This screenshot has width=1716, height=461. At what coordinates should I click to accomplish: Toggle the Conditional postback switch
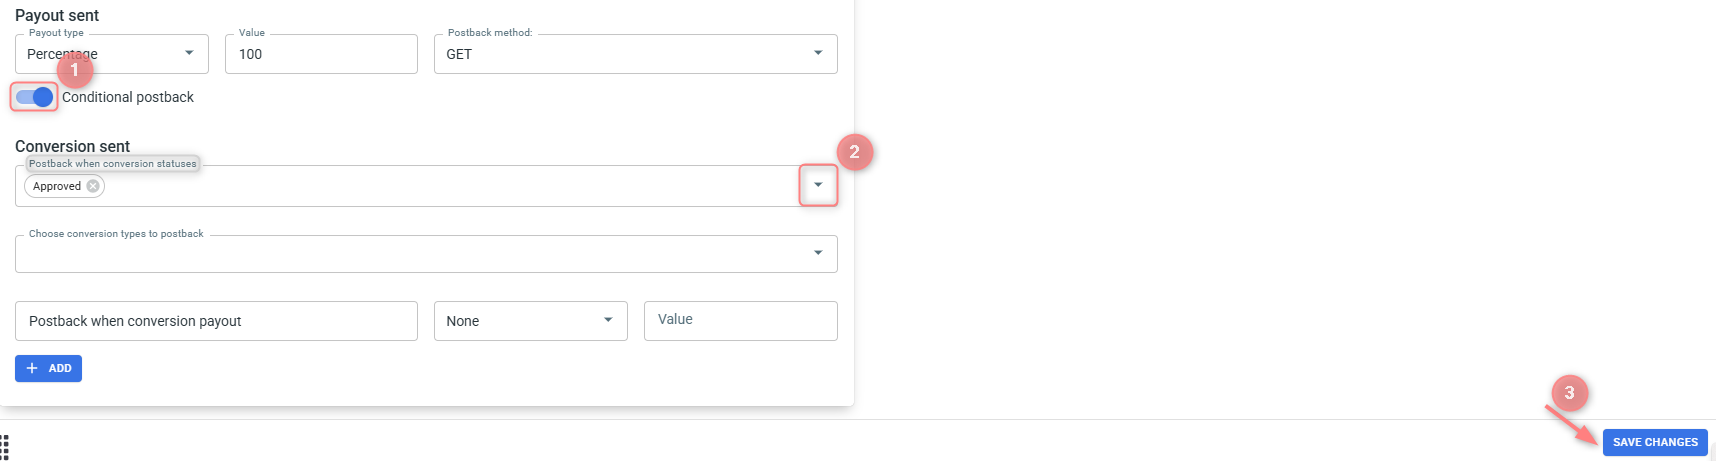coord(34,97)
